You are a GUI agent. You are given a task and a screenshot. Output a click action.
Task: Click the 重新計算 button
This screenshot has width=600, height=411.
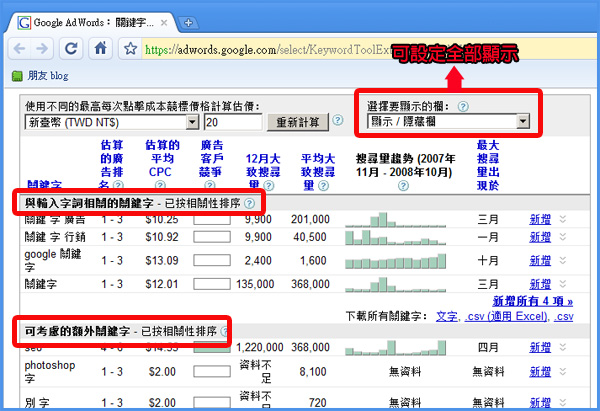[298, 122]
